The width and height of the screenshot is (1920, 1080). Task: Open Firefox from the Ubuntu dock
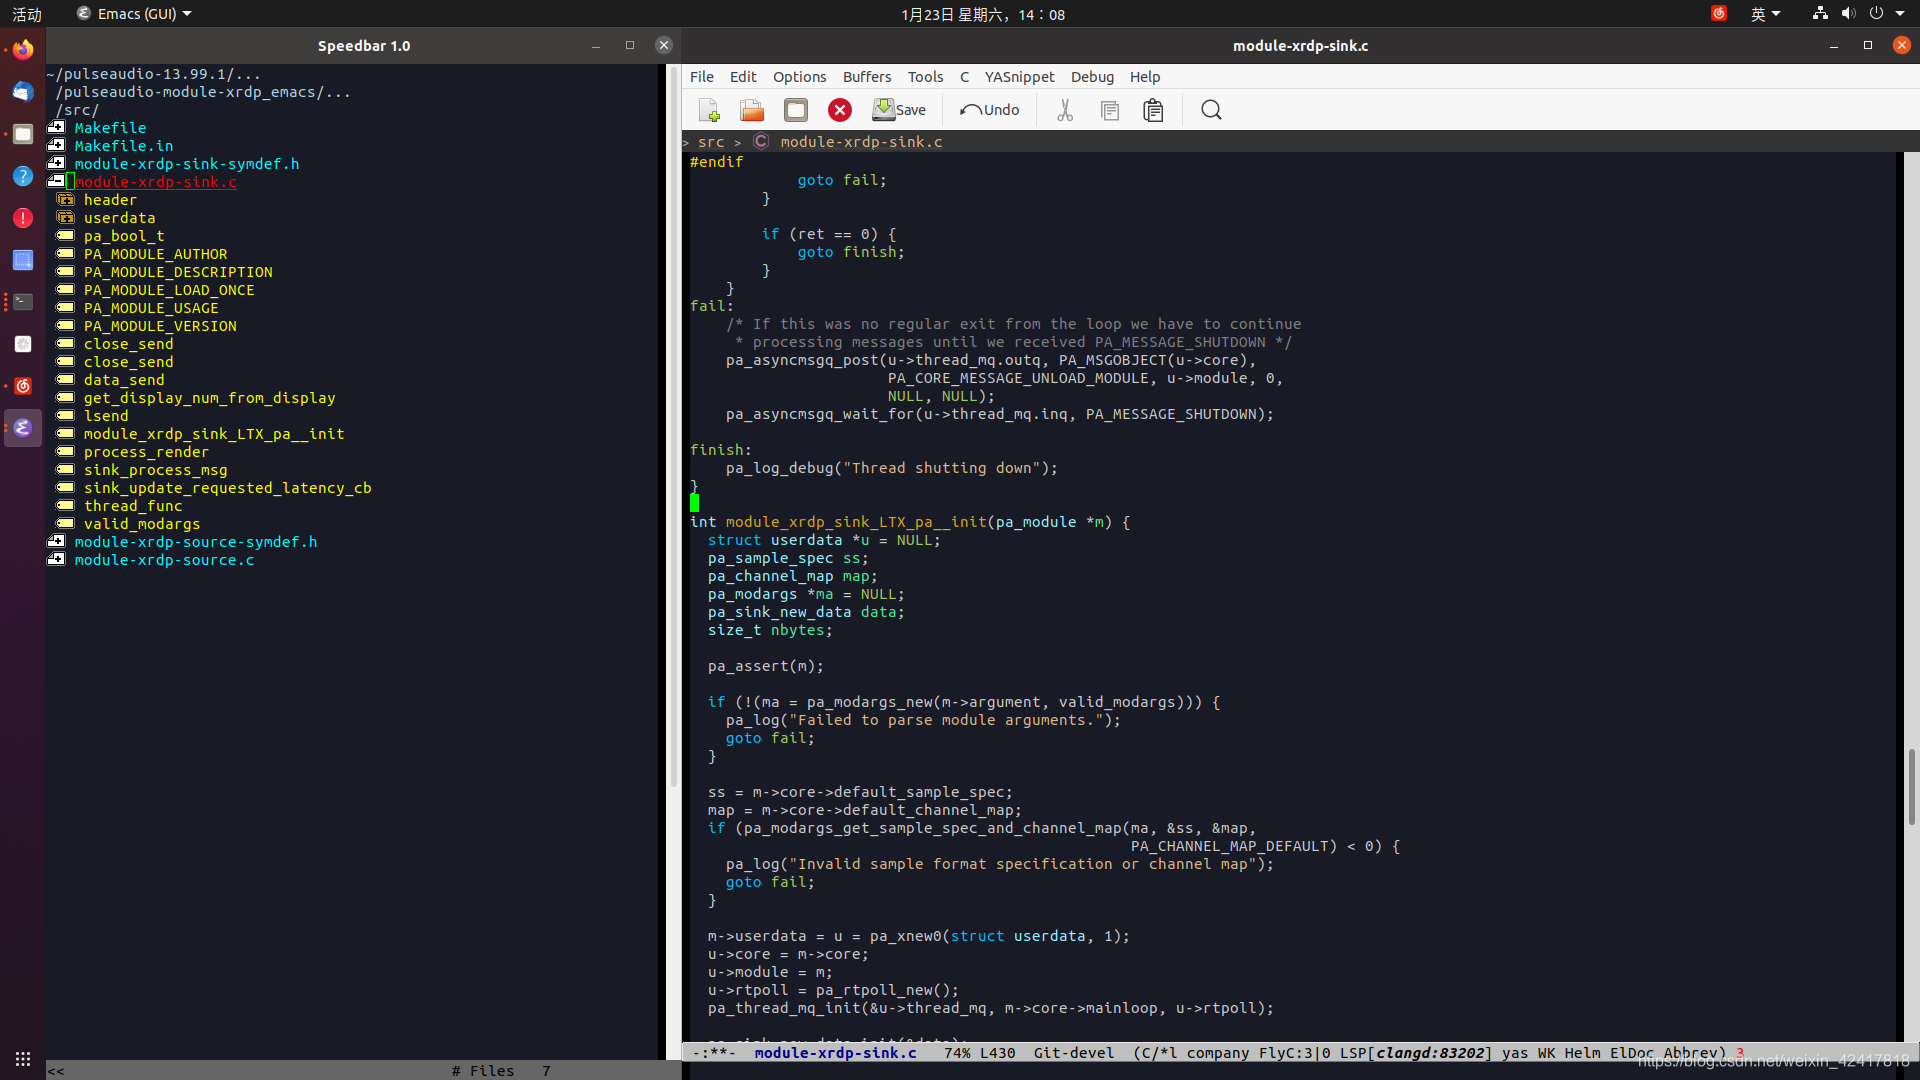(x=23, y=49)
